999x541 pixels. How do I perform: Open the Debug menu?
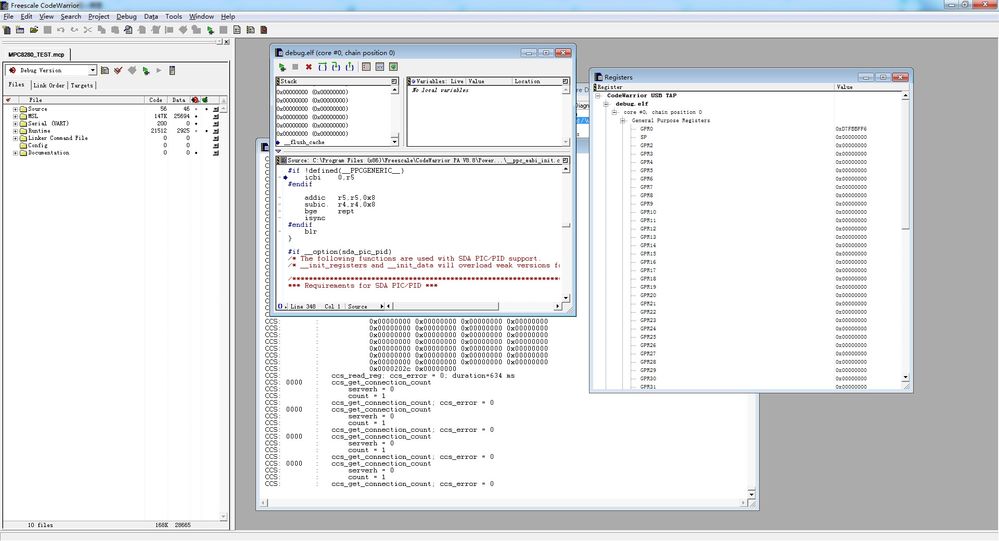126,17
